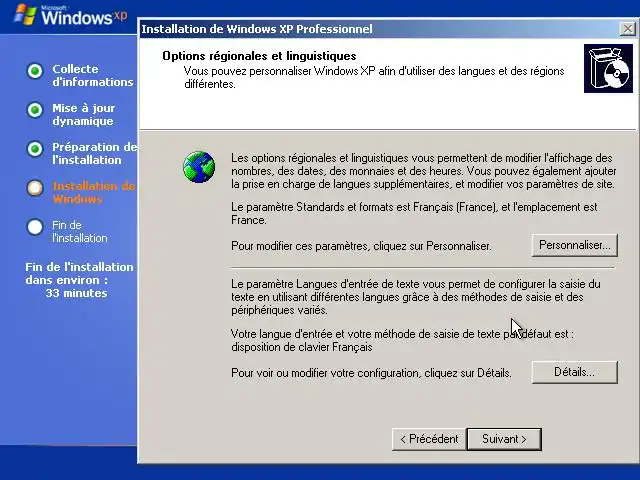Select the Collecte d'informations step label
Viewport: 640px width, 480px height.
pos(93,76)
